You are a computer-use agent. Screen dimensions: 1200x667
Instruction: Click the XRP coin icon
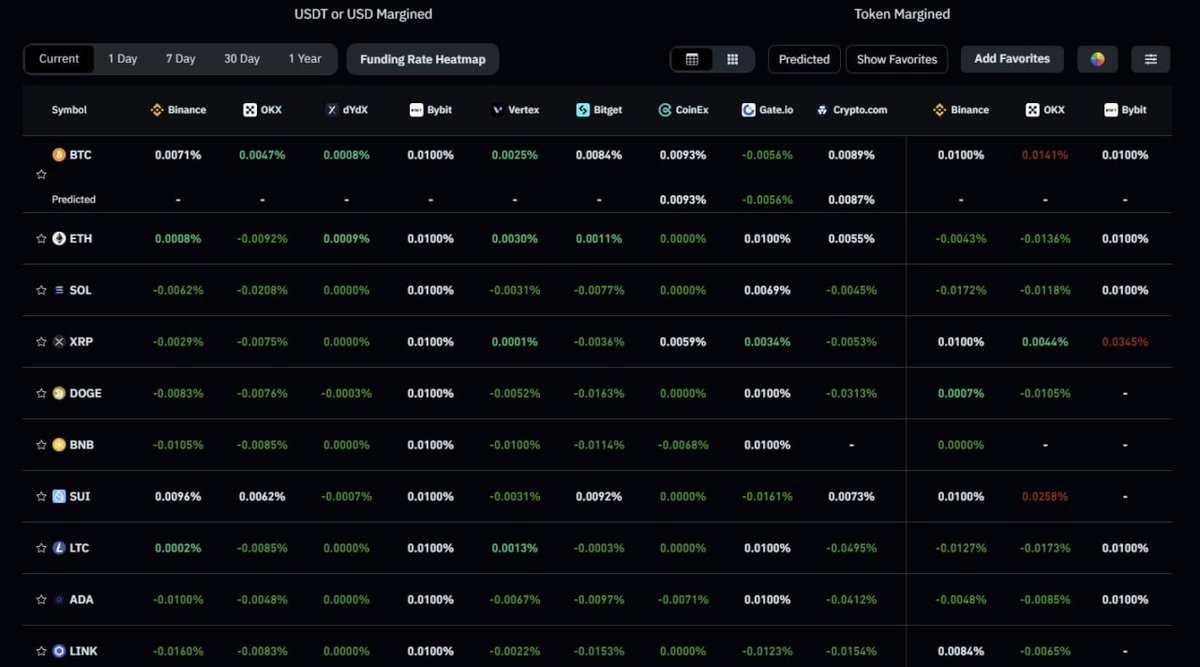pyautogui.click(x=59, y=342)
